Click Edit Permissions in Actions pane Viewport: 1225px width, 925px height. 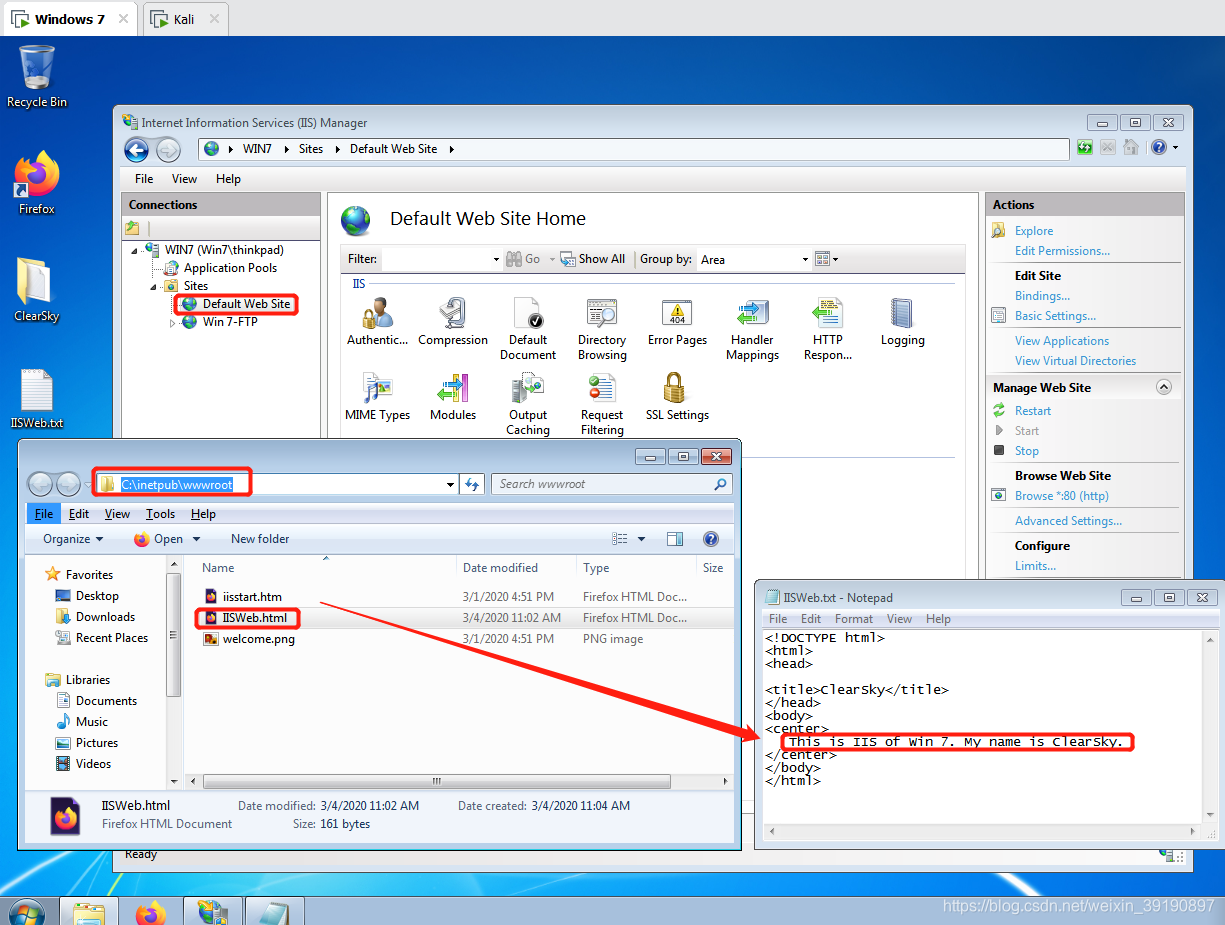[1062, 251]
